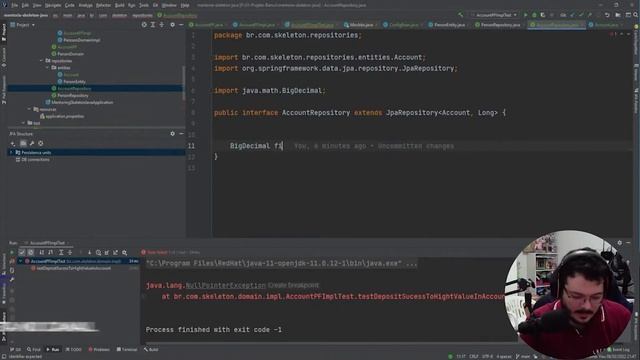Click the Project tool window stripe button
The height and width of the screenshot is (360, 640).
4,33
